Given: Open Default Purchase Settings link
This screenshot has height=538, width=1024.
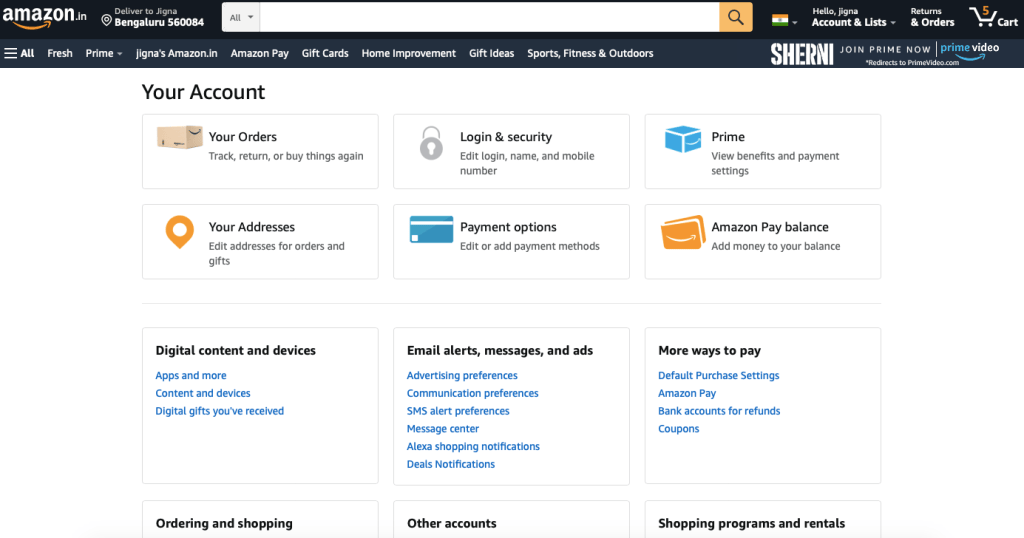Looking at the screenshot, I should tap(718, 375).
